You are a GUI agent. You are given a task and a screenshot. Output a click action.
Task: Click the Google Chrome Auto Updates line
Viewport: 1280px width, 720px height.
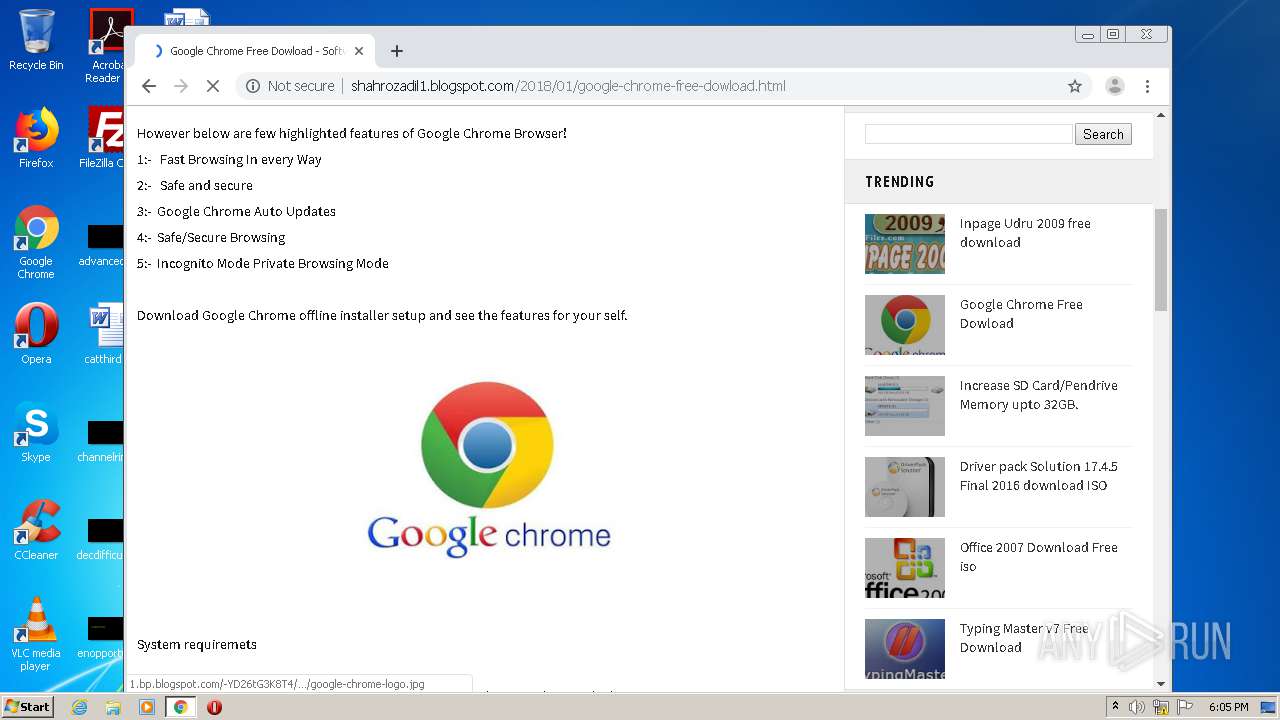pyautogui.click(x=236, y=212)
